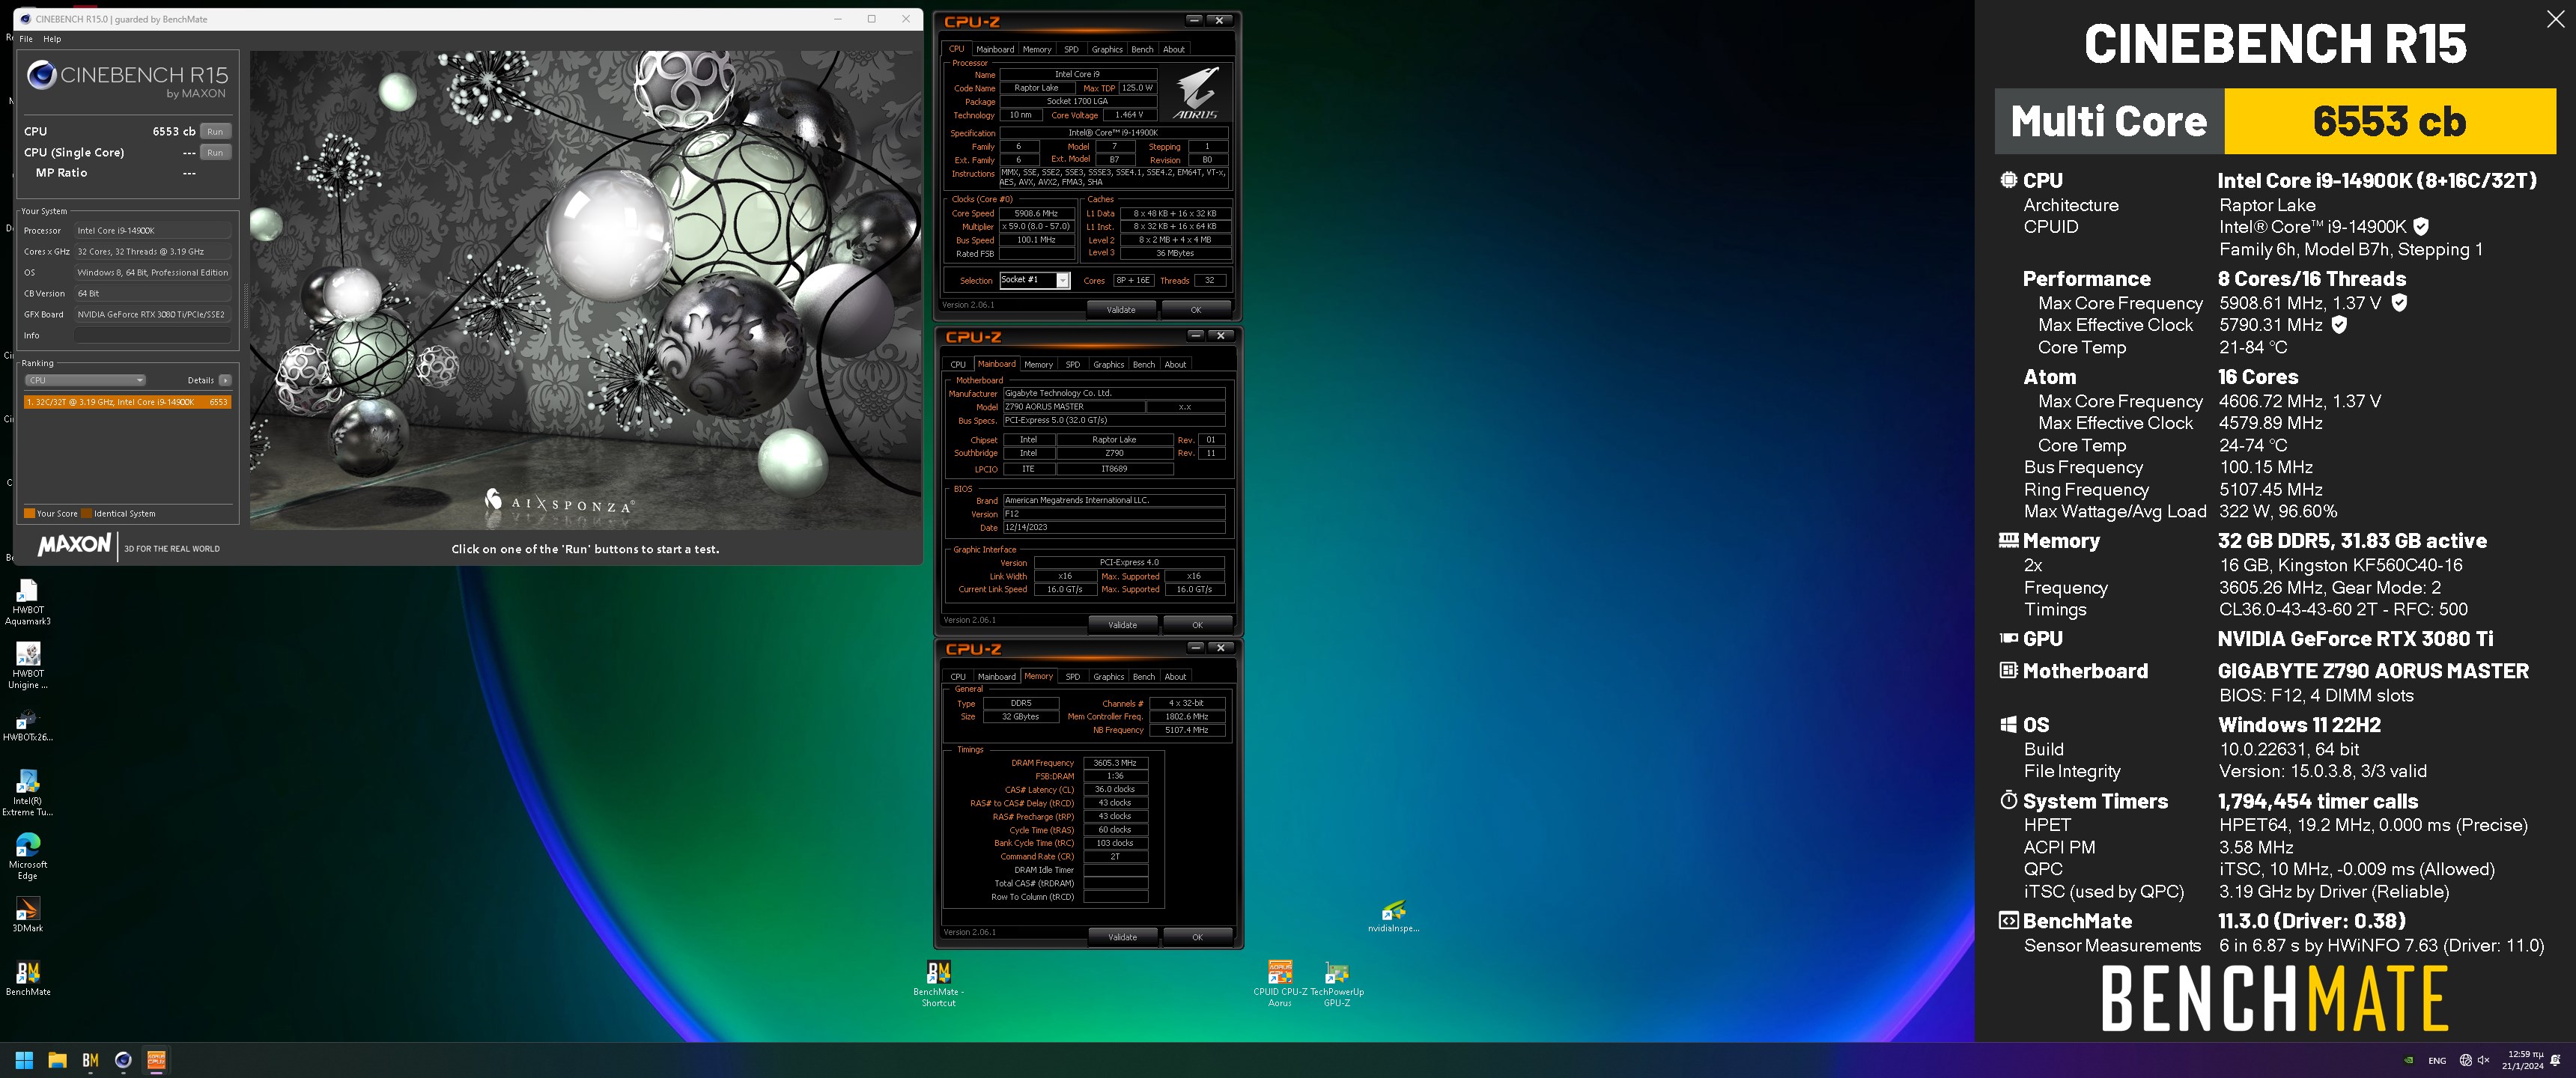This screenshot has height=1078, width=2576.
Task: Click the muted volume tray icon
Action: click(2484, 1060)
